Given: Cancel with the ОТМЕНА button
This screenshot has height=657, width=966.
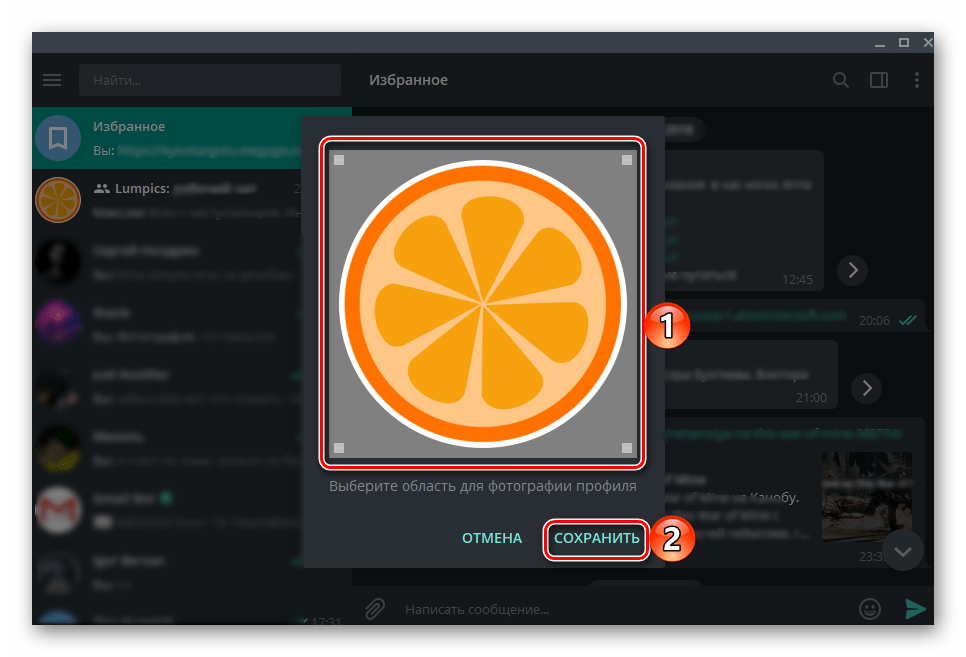Looking at the screenshot, I should point(492,538).
